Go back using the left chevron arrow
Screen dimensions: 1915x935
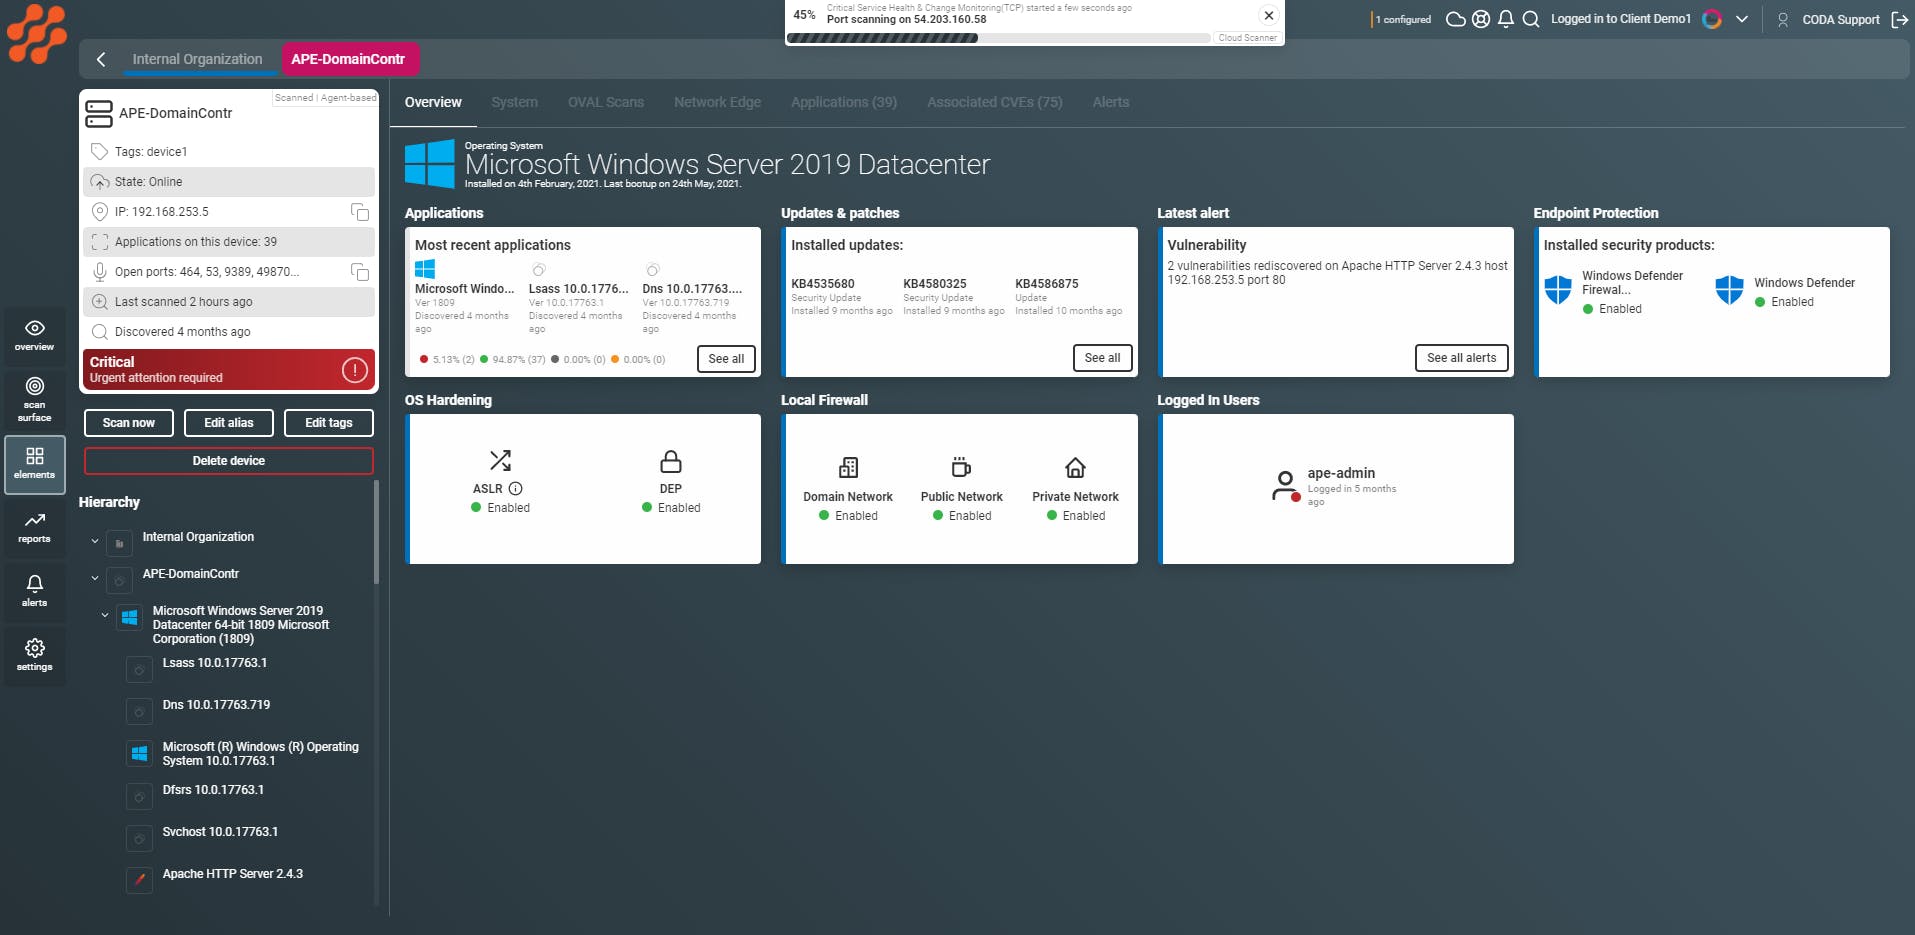(101, 59)
